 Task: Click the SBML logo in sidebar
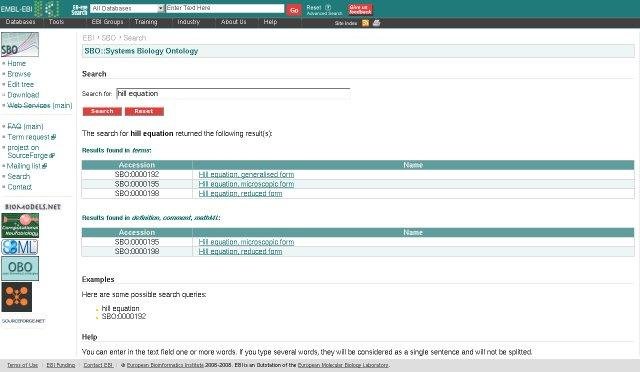tap(20, 247)
